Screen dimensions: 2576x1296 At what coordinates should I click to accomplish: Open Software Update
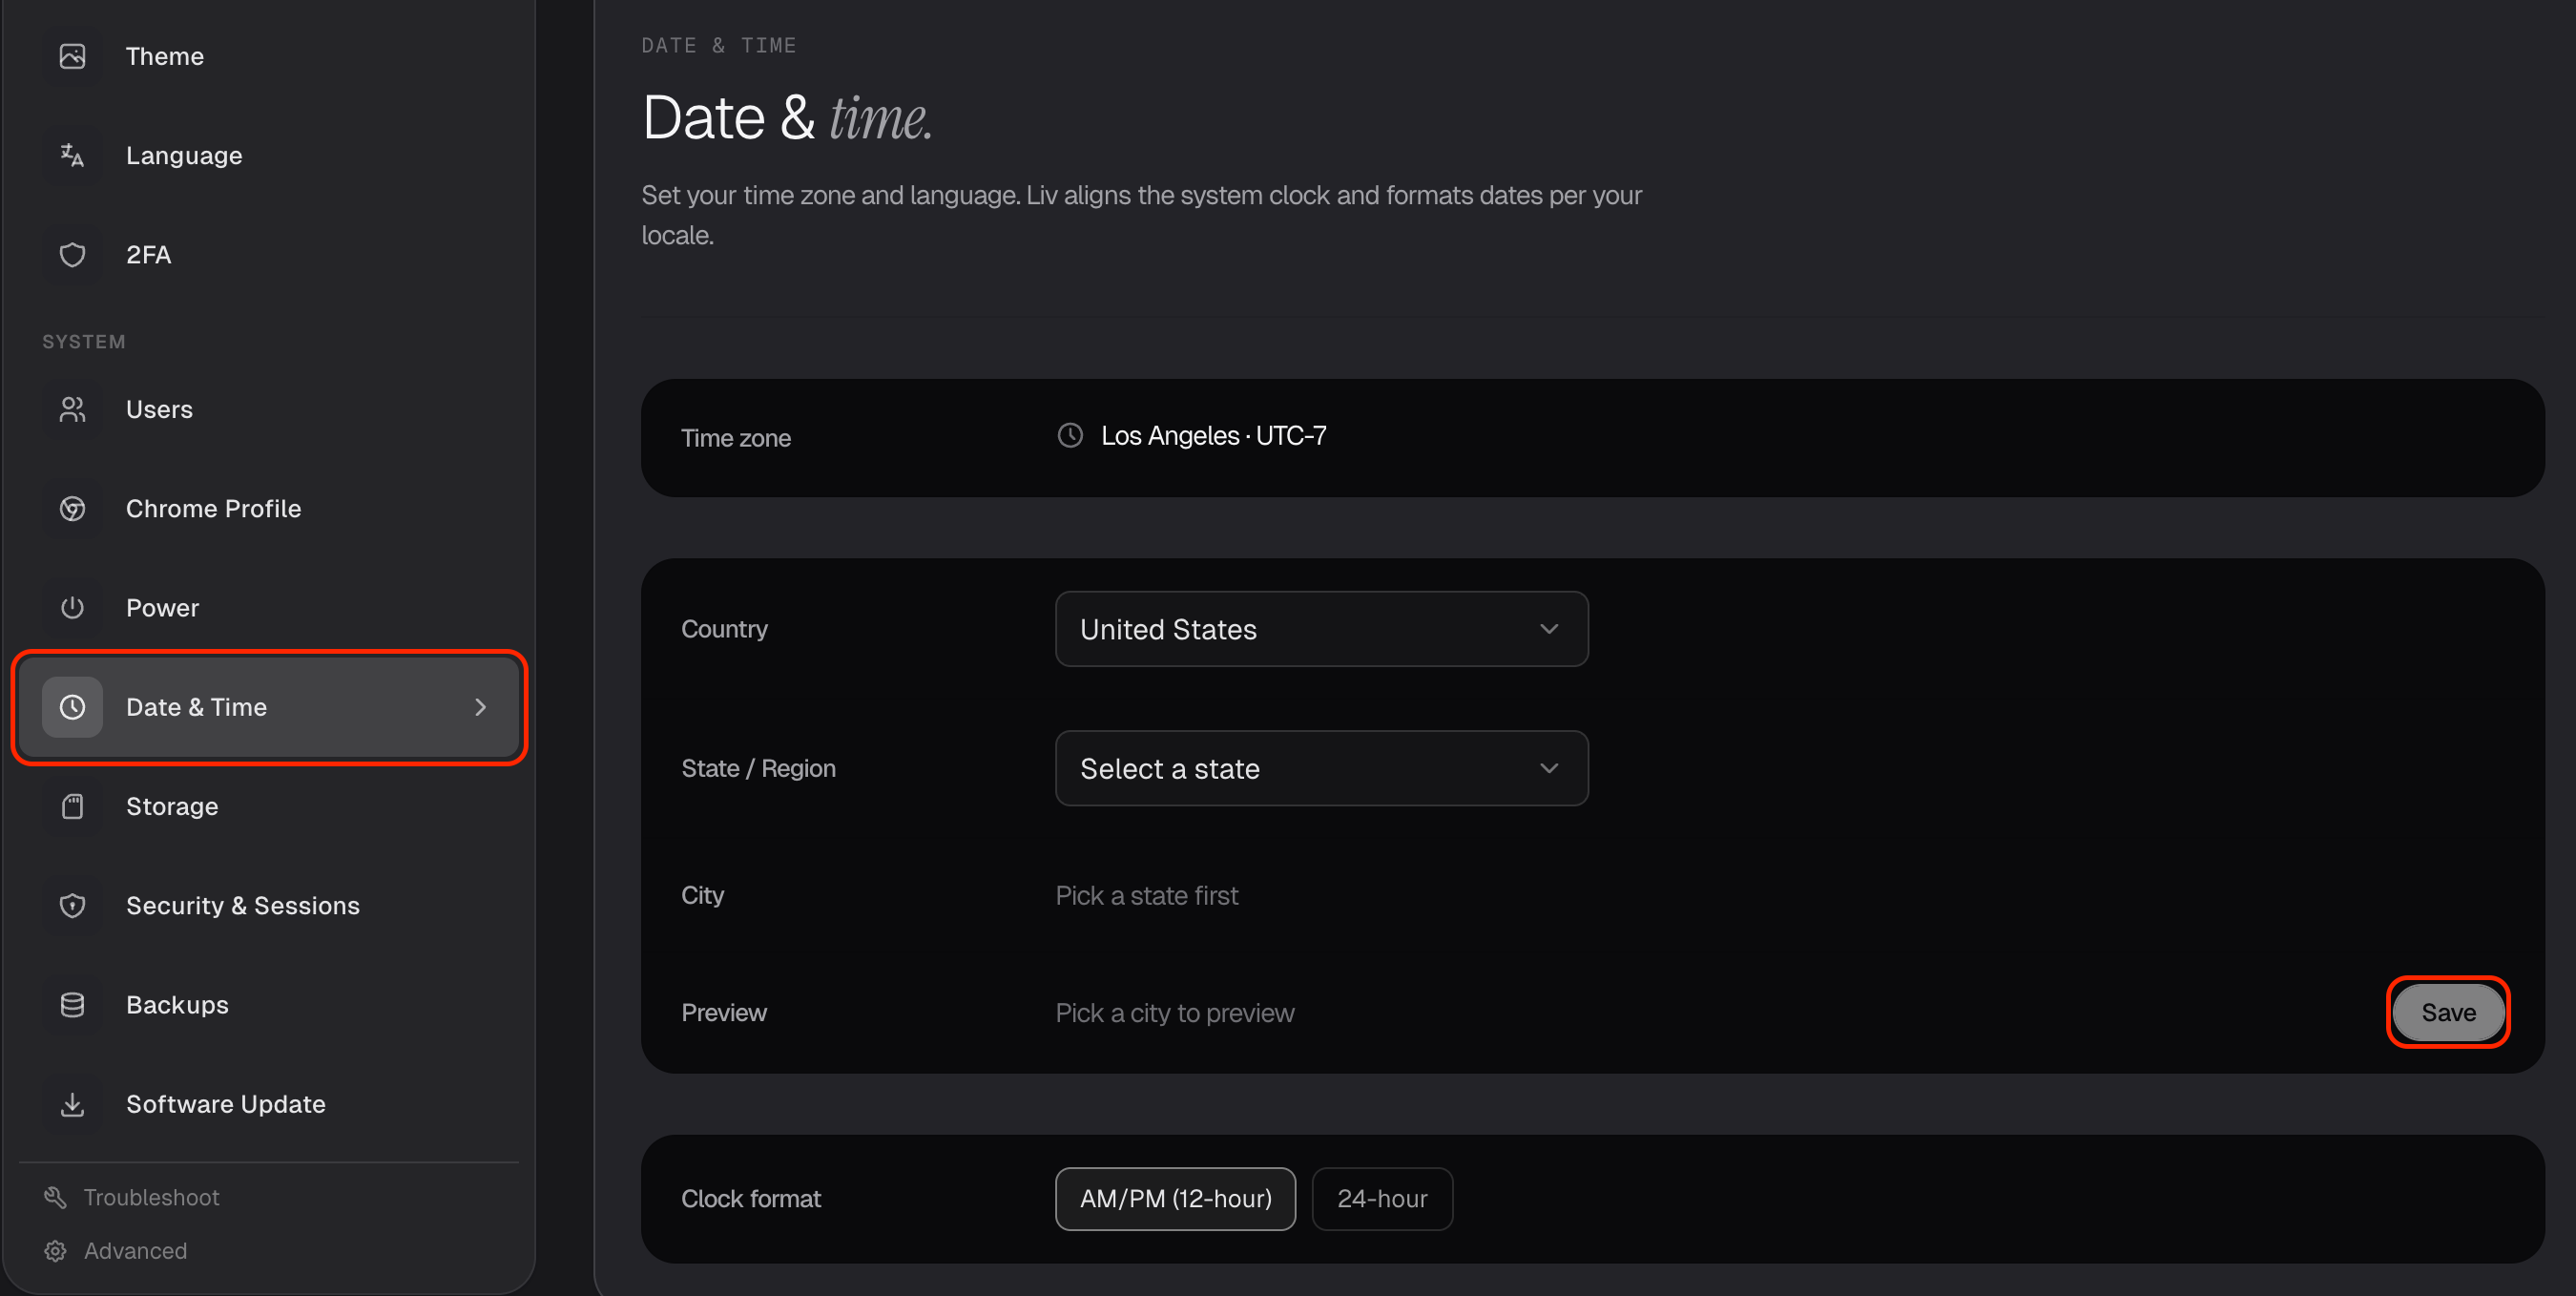(268, 1104)
